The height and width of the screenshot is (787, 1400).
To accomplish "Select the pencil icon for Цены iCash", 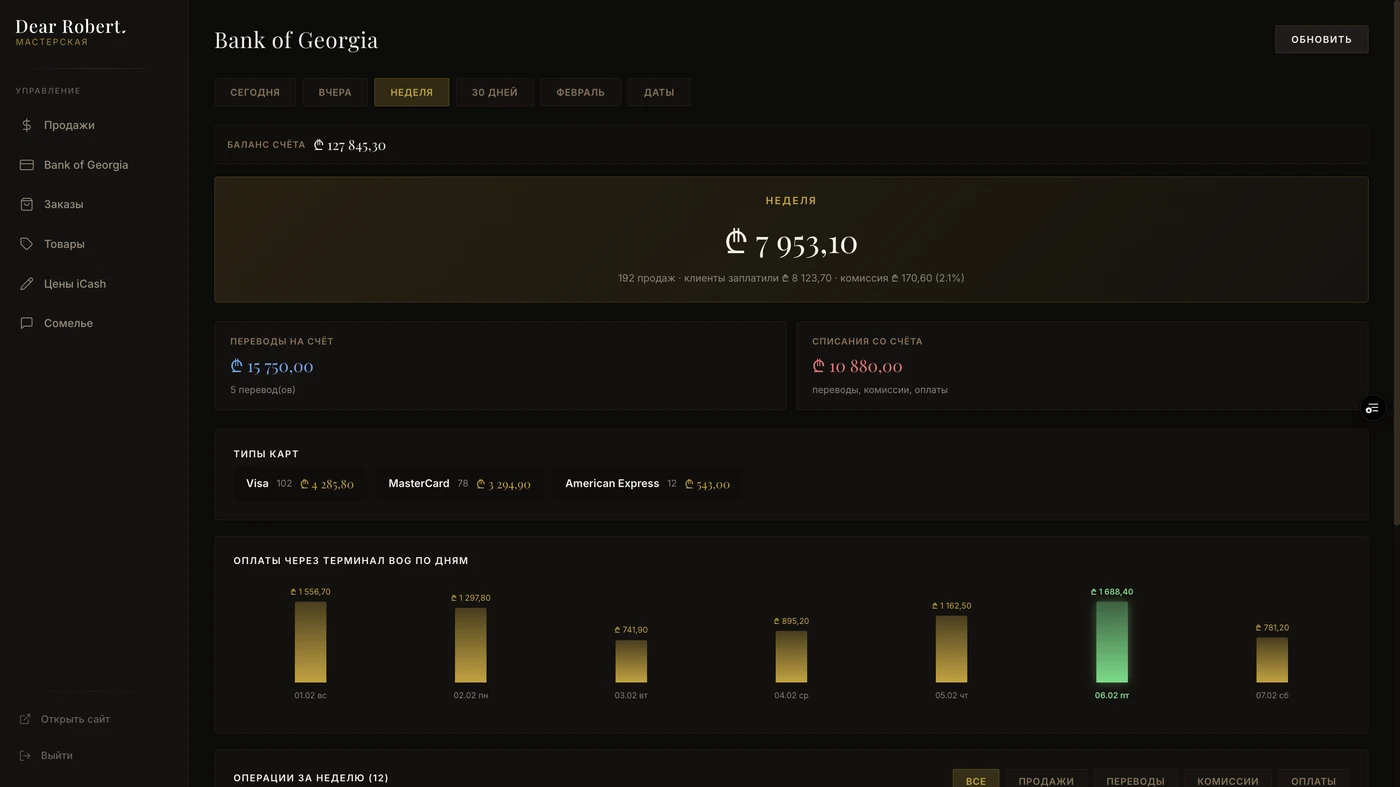I will pos(26,283).
